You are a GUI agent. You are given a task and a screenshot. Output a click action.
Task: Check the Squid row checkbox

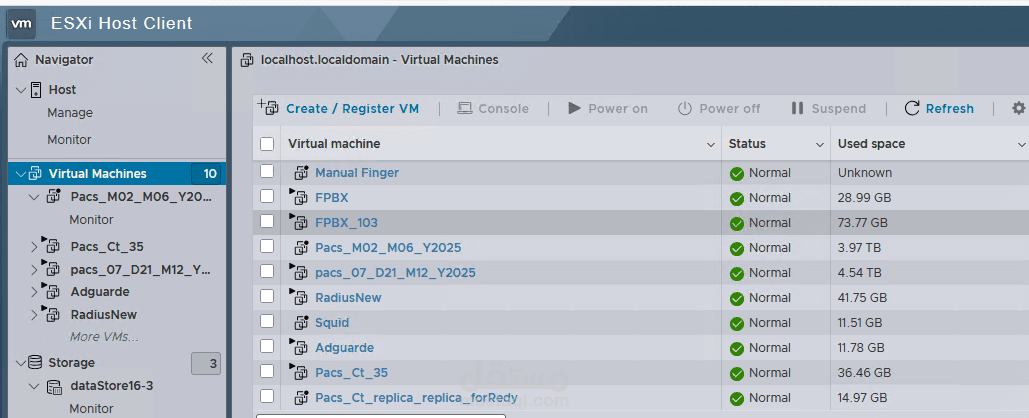pos(266,321)
